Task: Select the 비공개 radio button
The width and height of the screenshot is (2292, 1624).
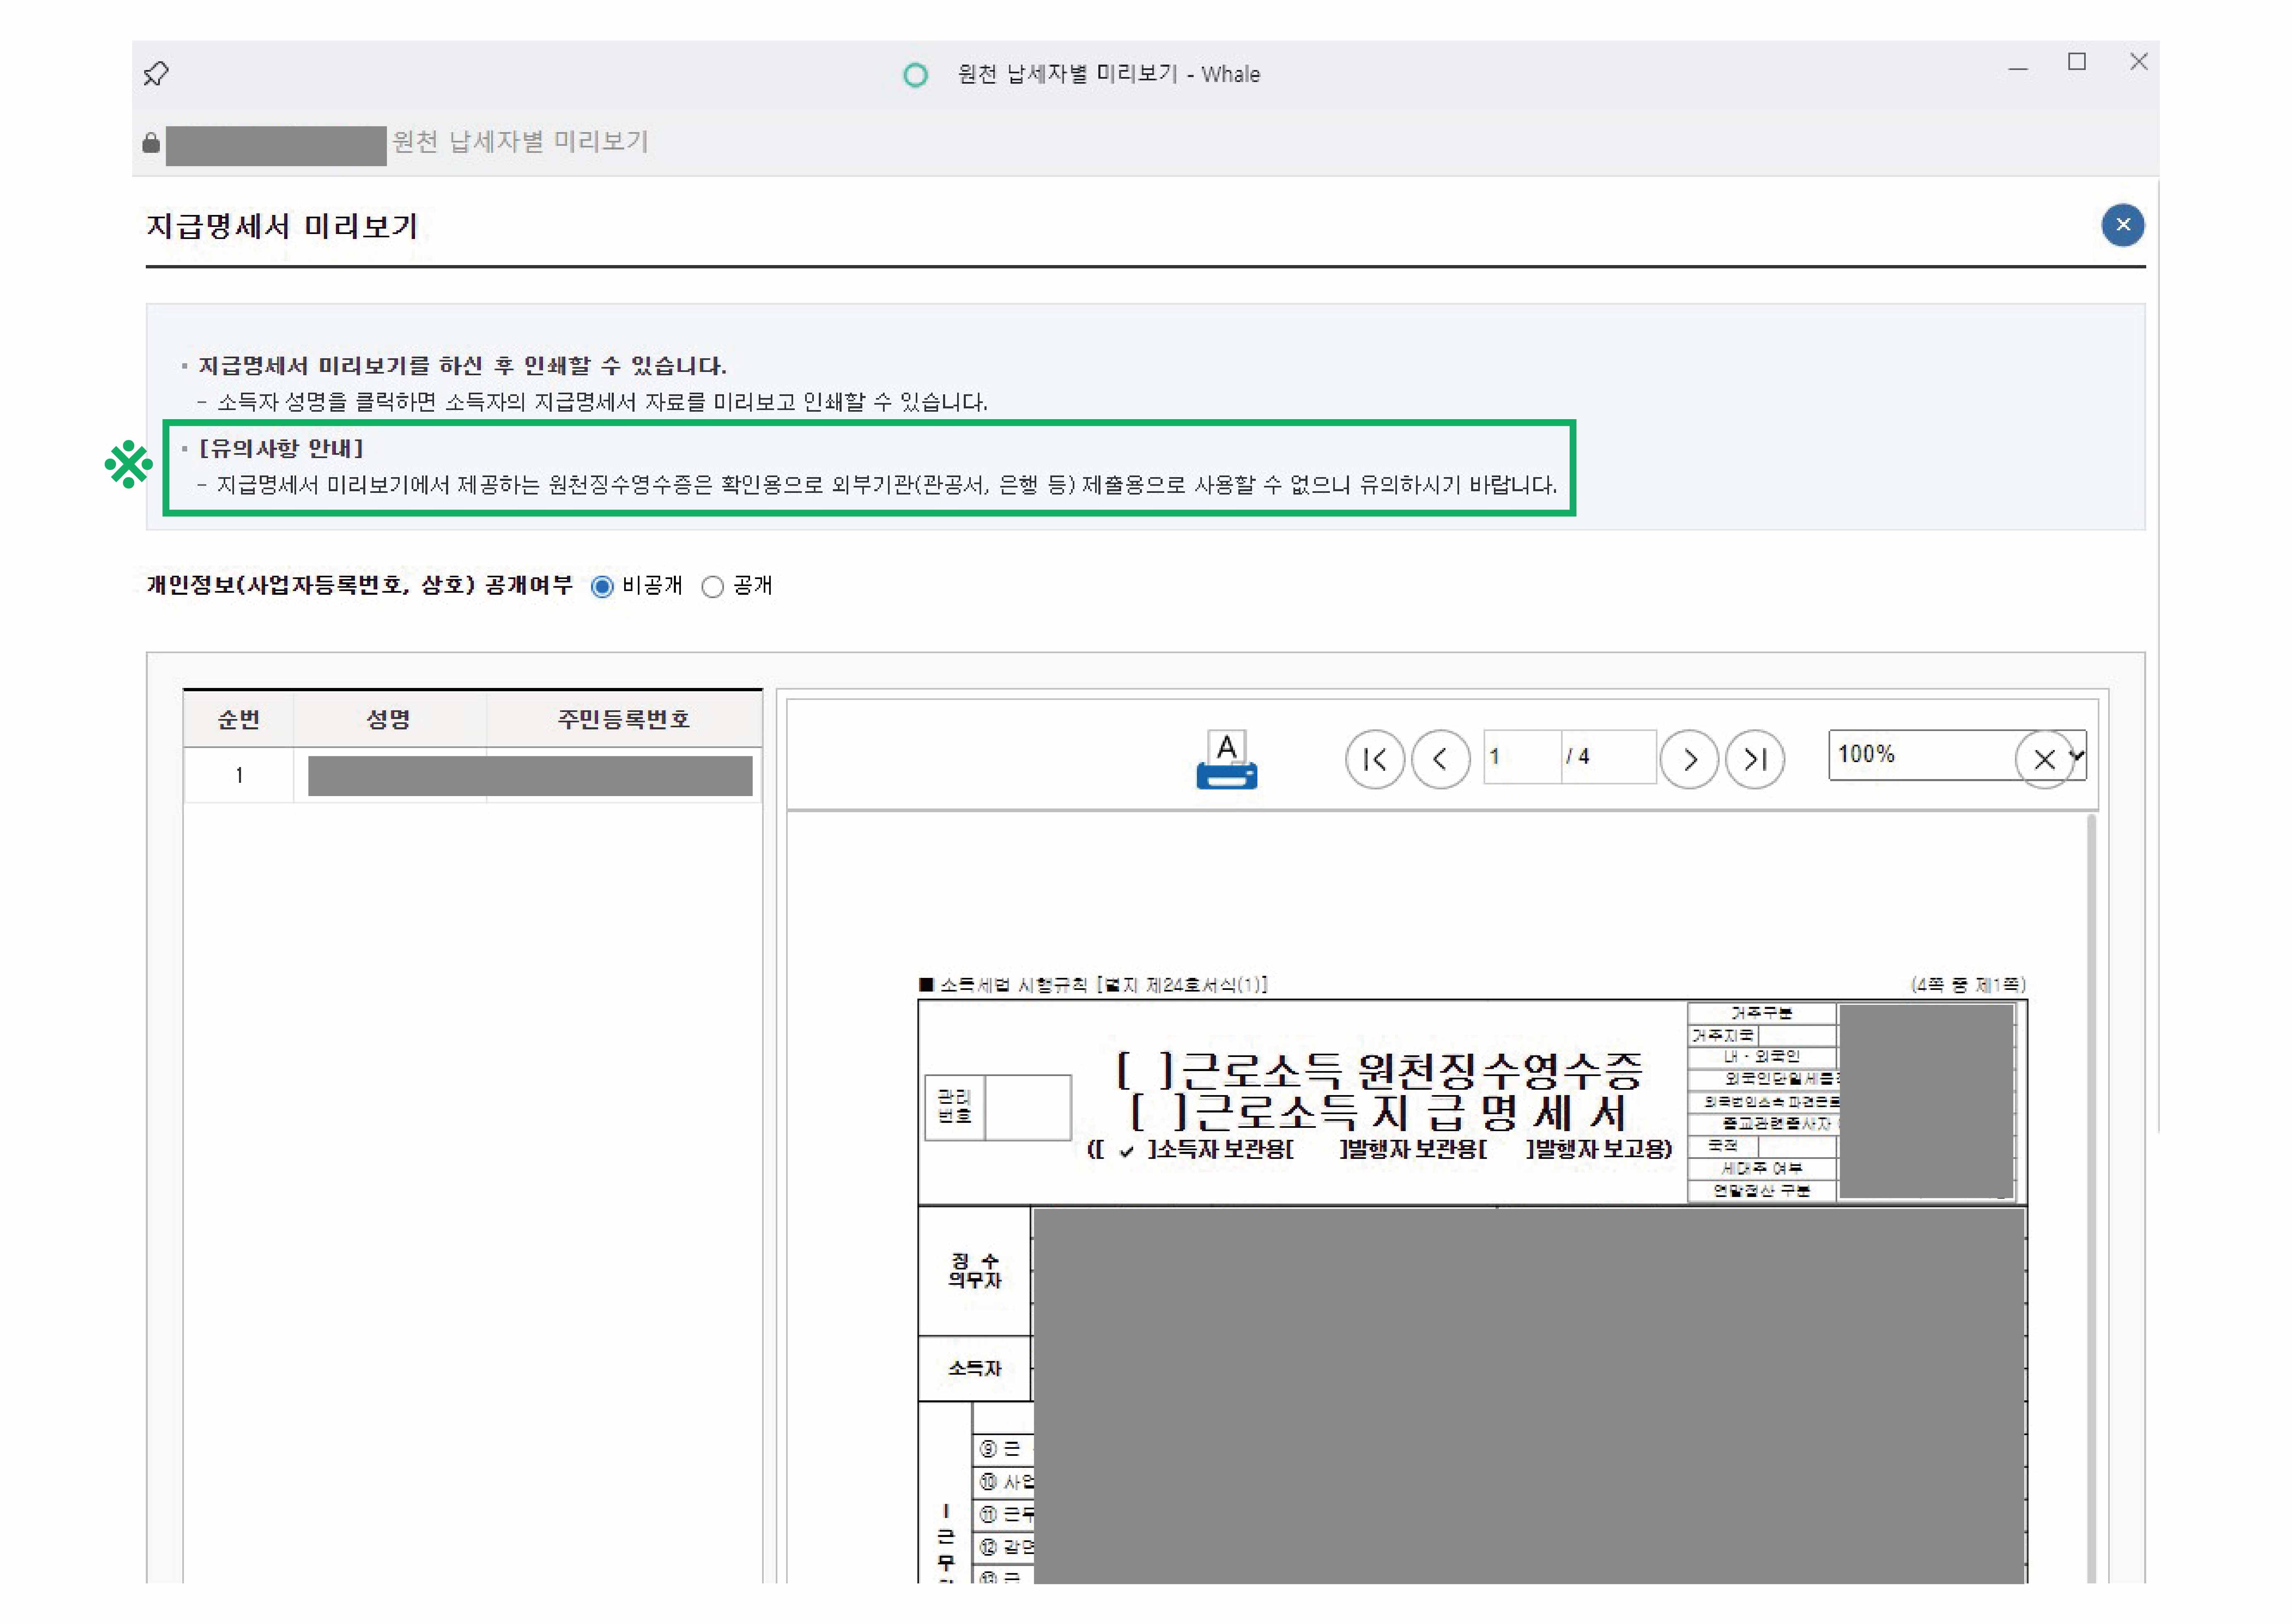Action: click(x=602, y=587)
